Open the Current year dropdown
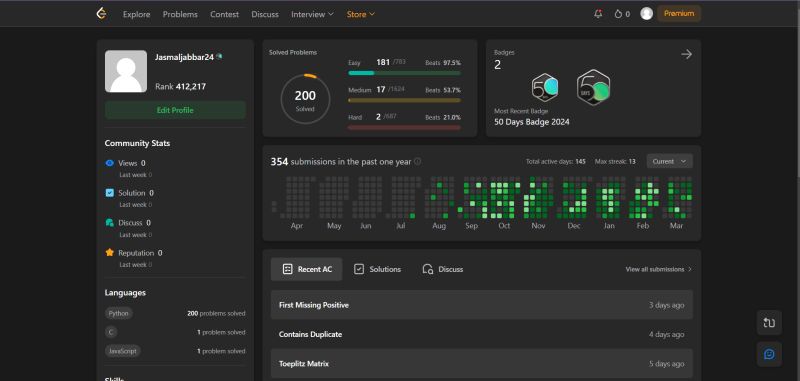This screenshot has width=800, height=381. pos(669,161)
